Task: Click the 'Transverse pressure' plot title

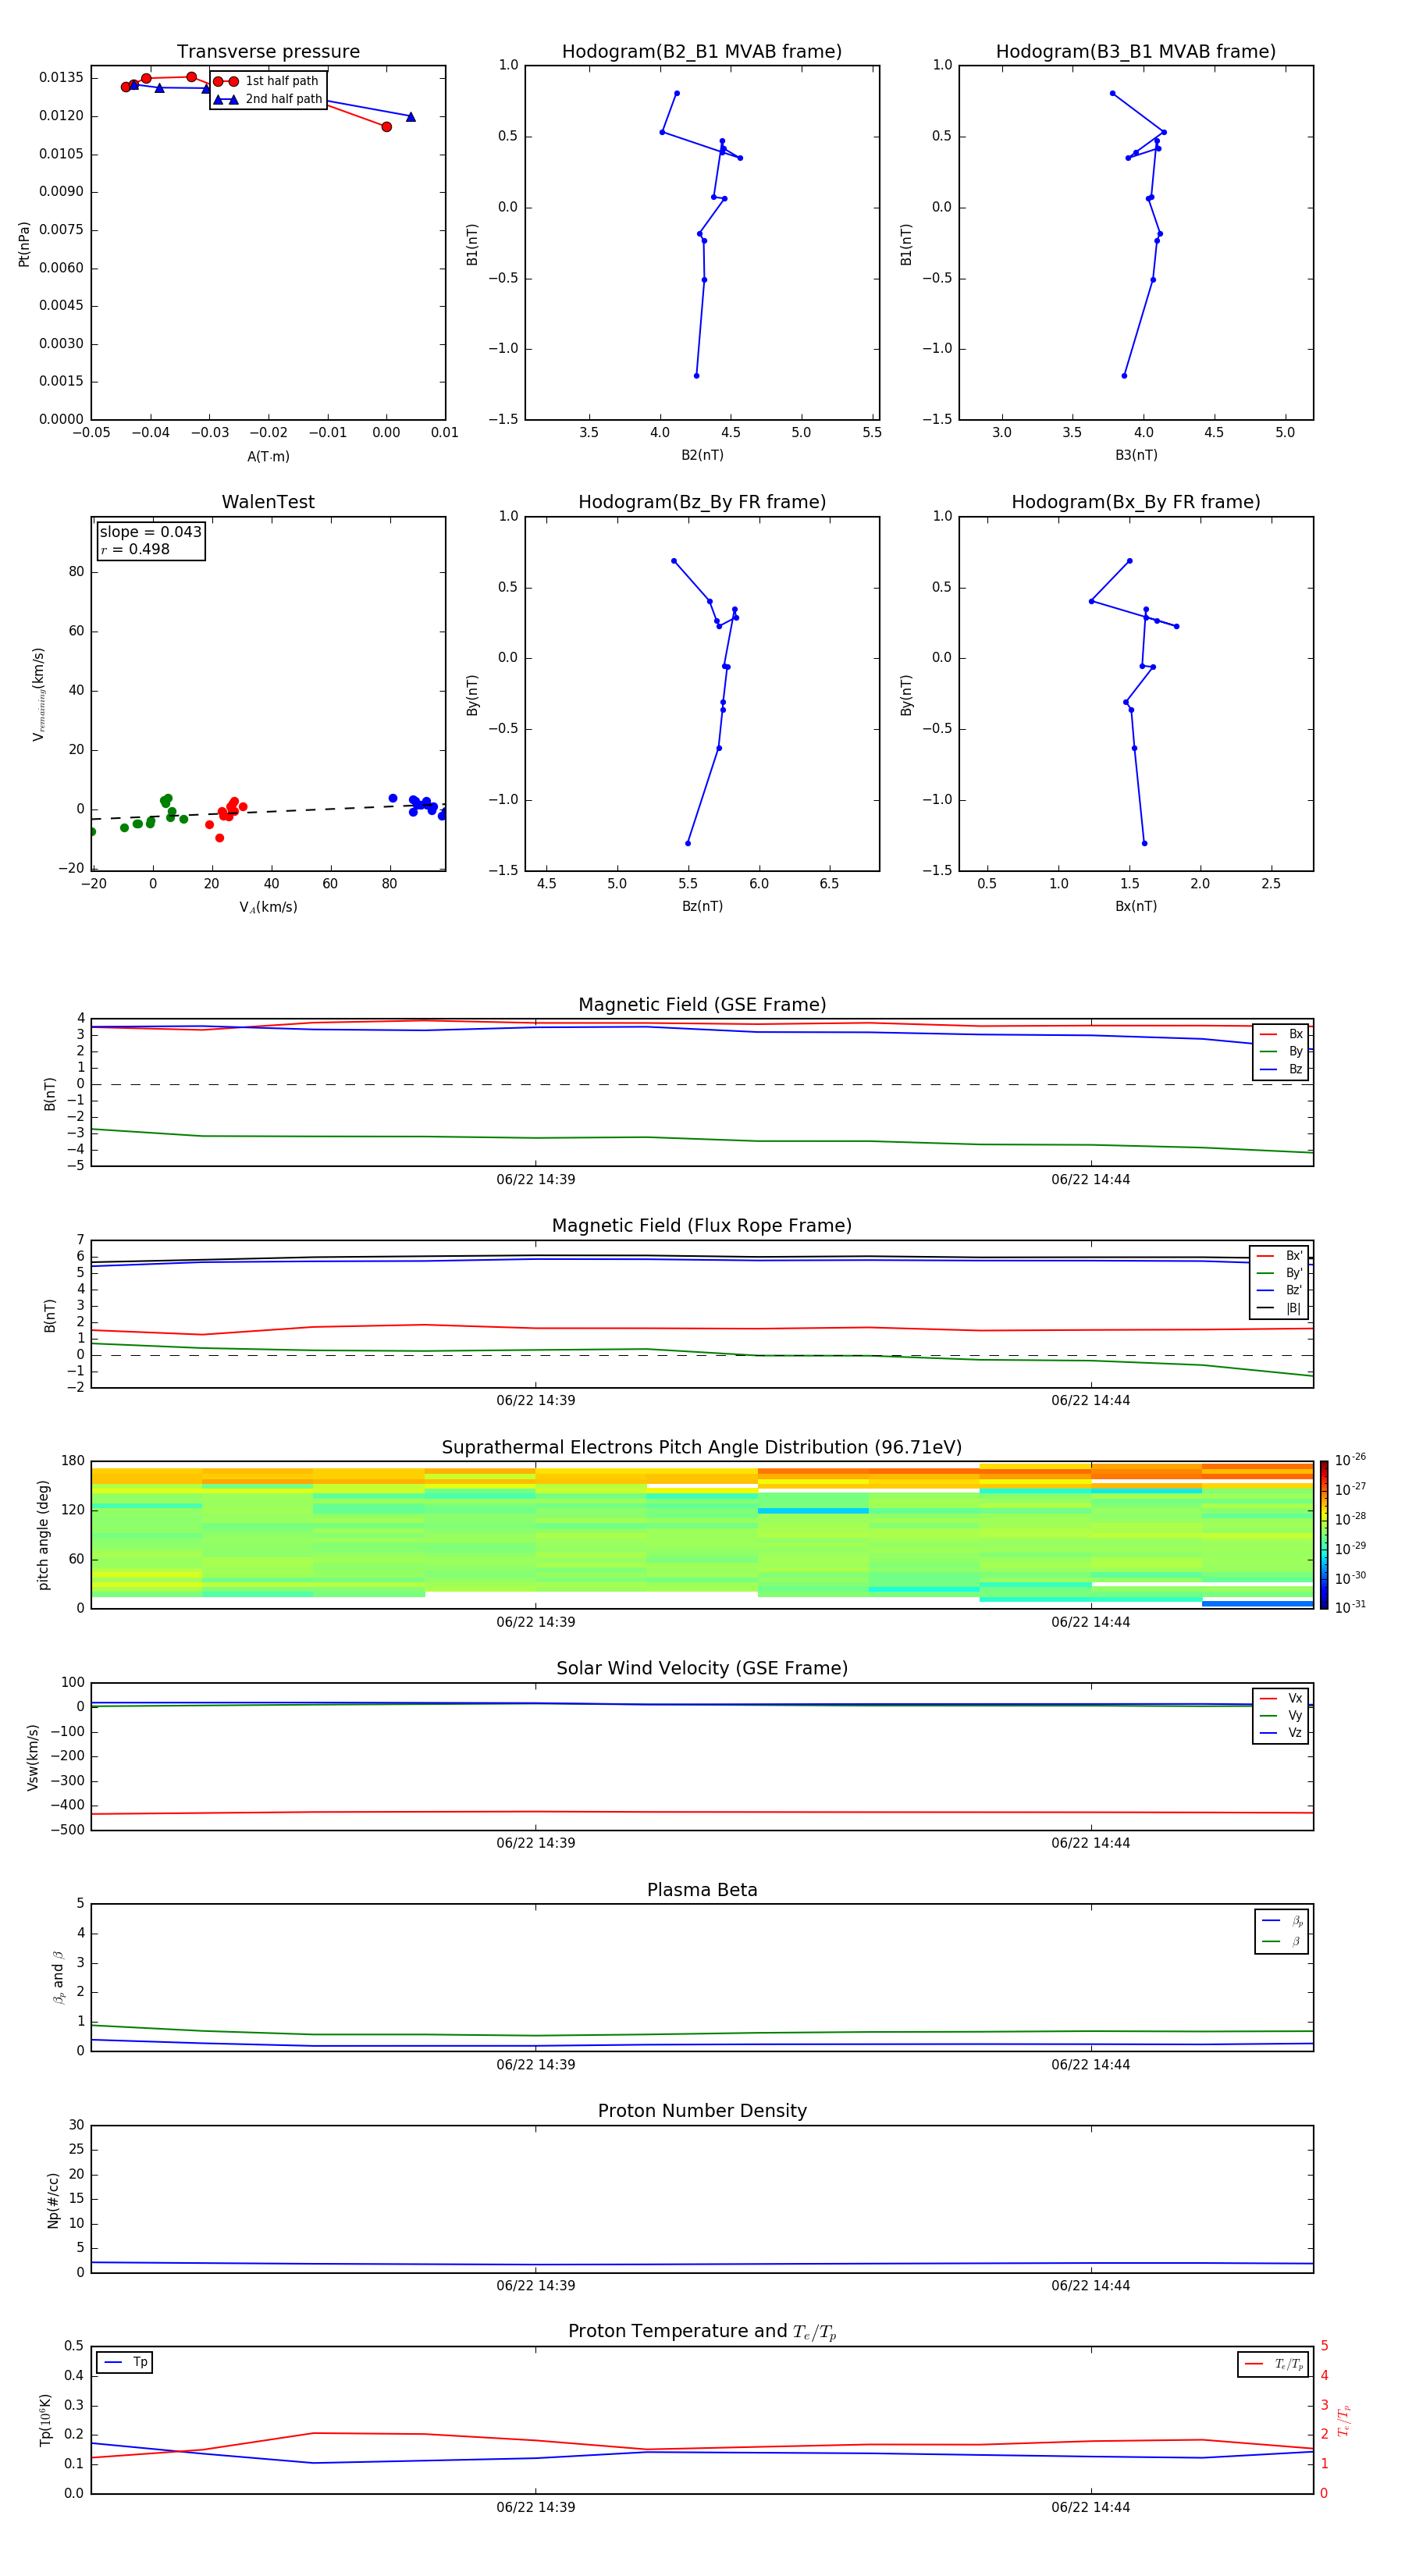Action: click(268, 52)
